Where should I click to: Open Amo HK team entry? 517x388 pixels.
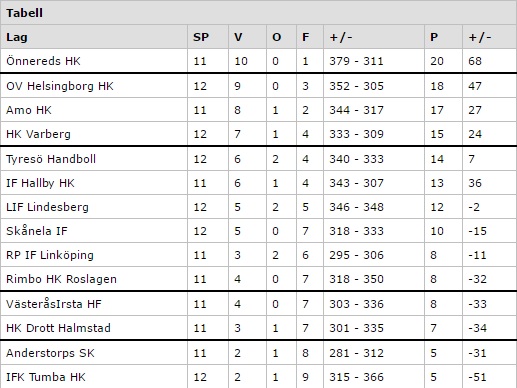[29, 110]
